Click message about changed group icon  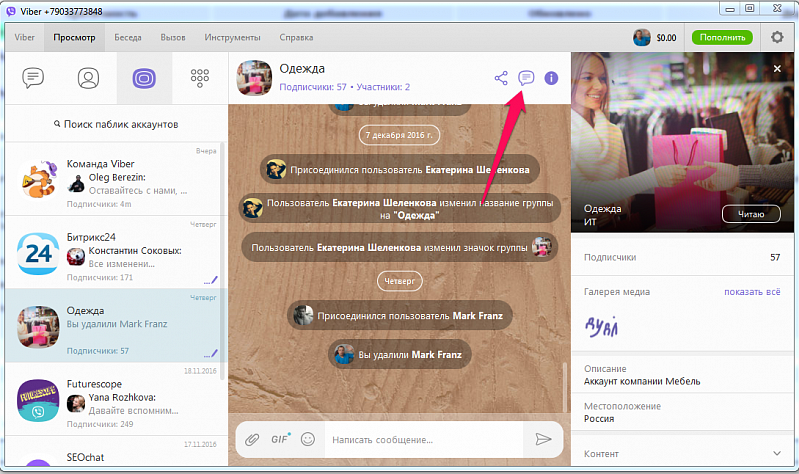click(x=400, y=247)
